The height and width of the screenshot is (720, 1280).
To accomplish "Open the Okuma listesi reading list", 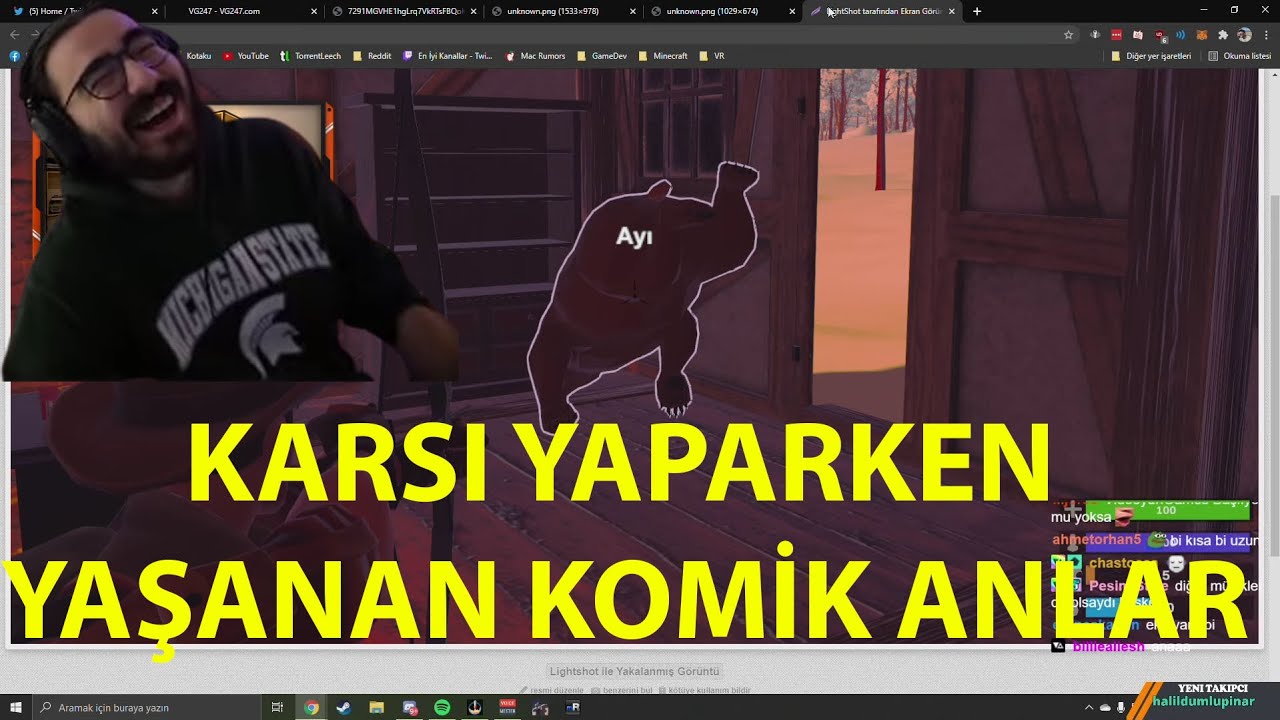I will [1240, 56].
